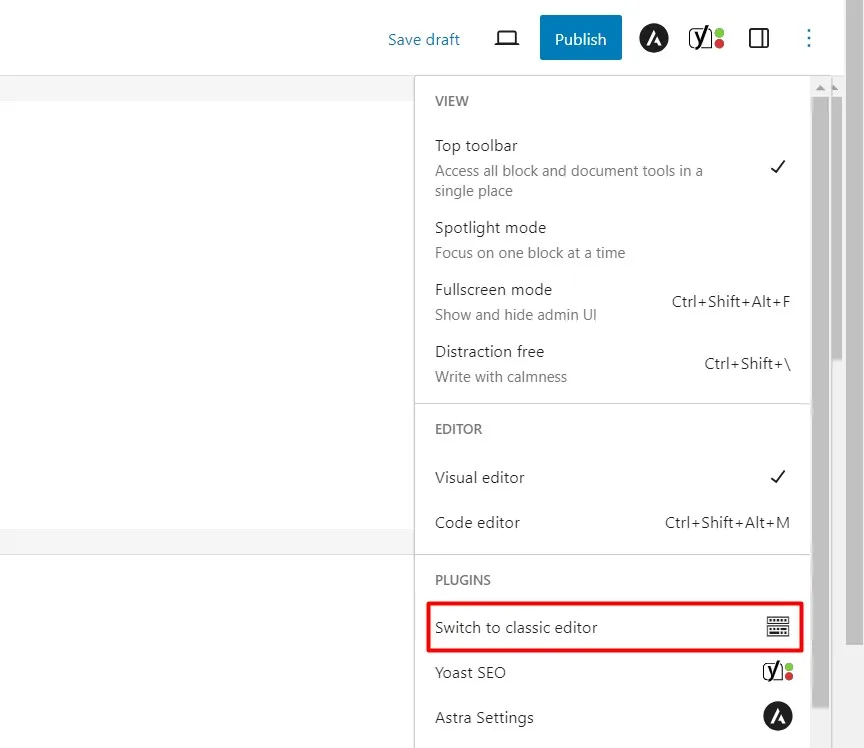This screenshot has width=864, height=748.
Task: Click keyboard icon beside classic editor
Action: (x=777, y=627)
